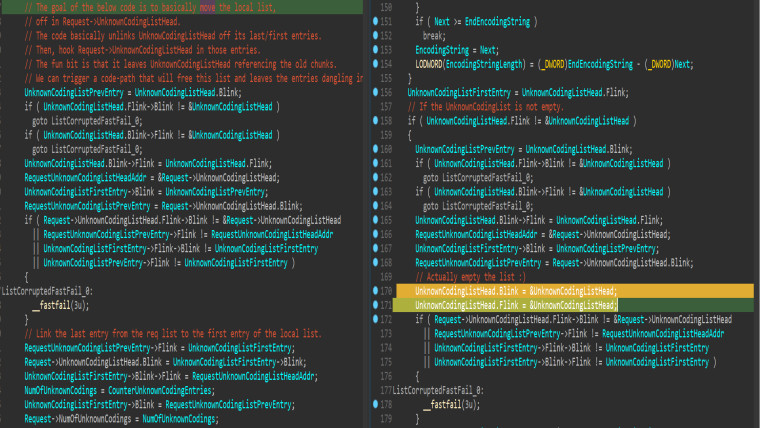Select the LODWORD macro on line 154
This screenshot has height=428, width=760.
click(429, 64)
